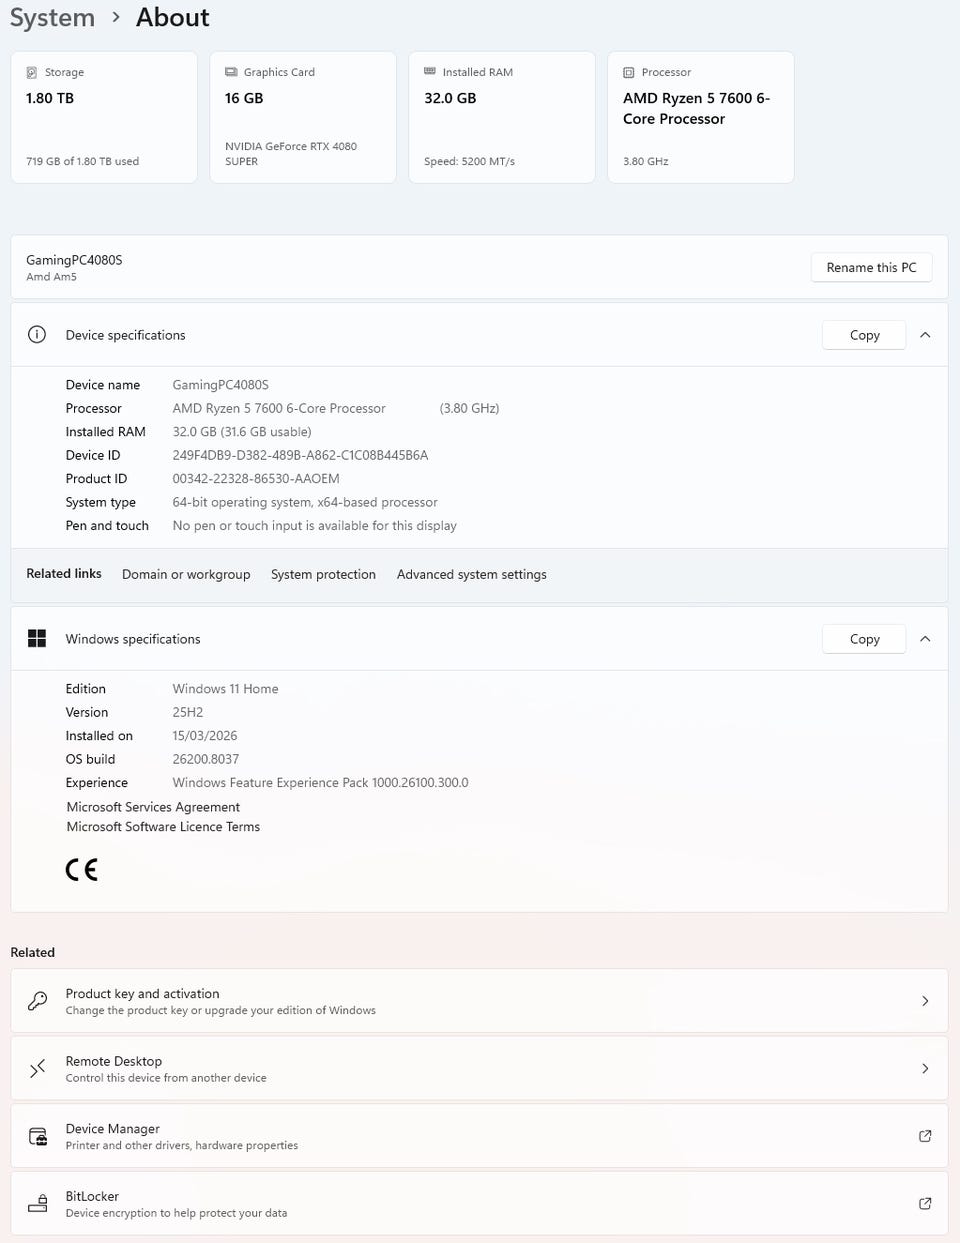Screen dimensions: 960x1243
Task: Click the Installed RAM icon
Action: (x=430, y=71)
